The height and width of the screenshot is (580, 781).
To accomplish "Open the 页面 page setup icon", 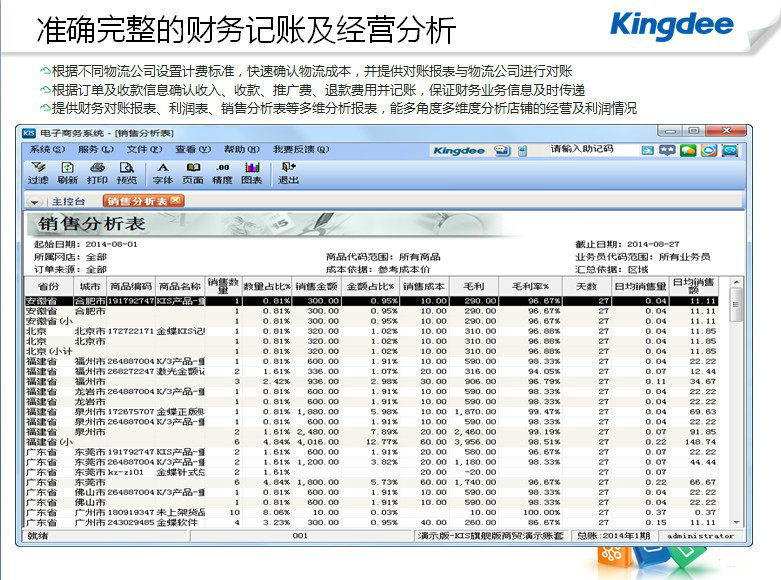I will point(193,173).
